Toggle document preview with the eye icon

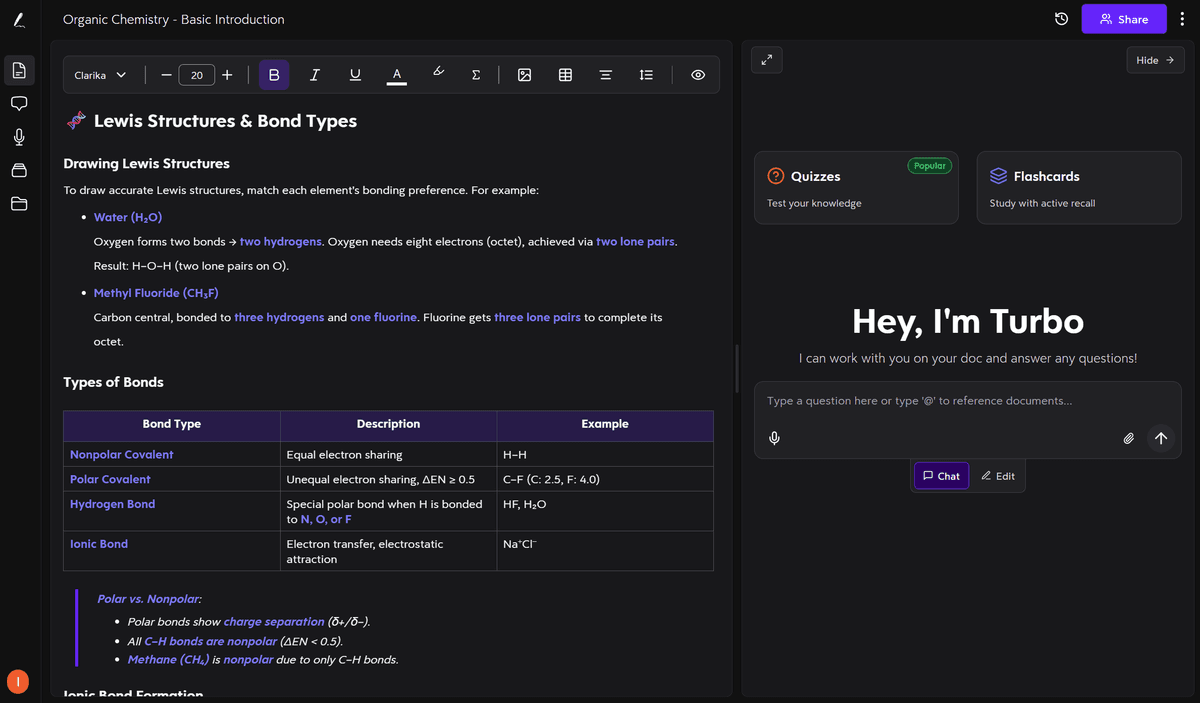(697, 74)
